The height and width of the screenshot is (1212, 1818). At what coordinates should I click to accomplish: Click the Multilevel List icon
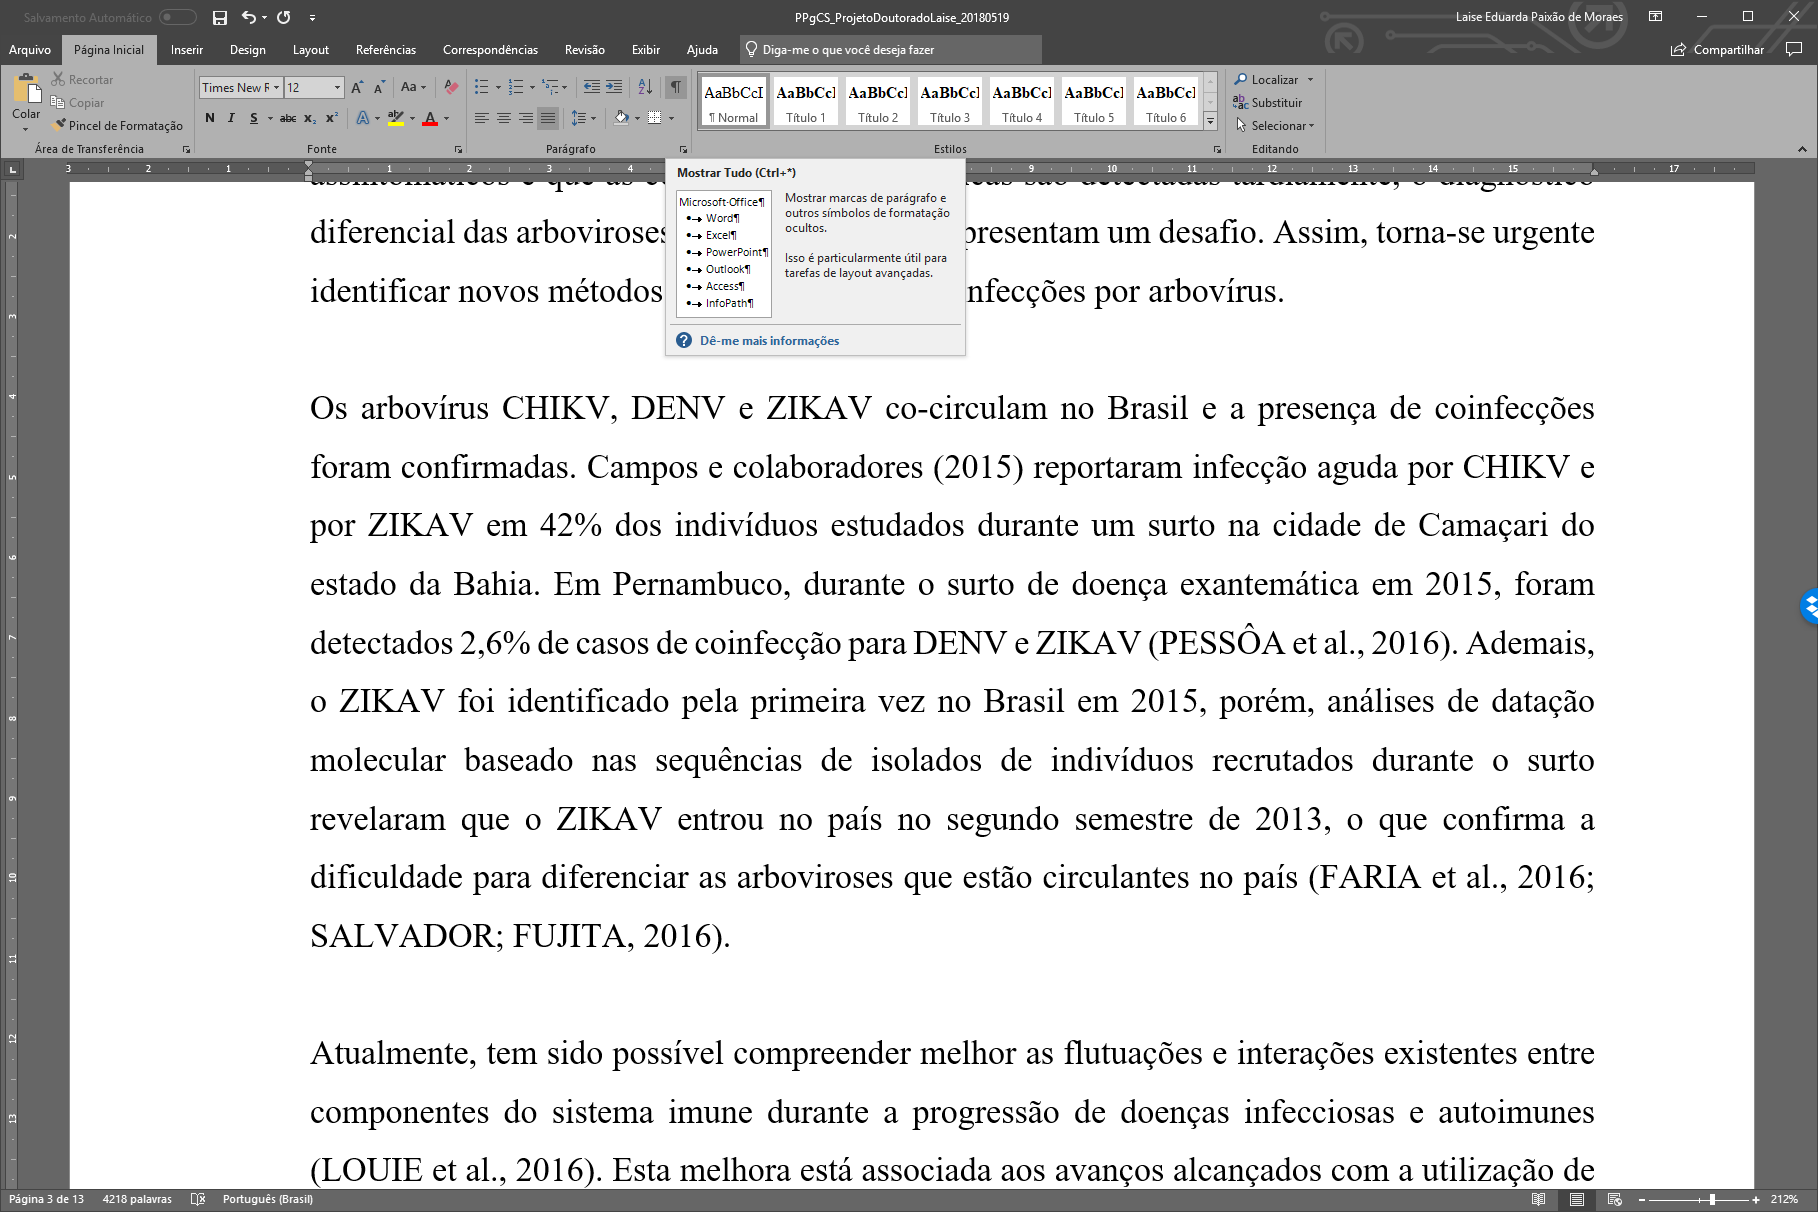click(x=550, y=87)
